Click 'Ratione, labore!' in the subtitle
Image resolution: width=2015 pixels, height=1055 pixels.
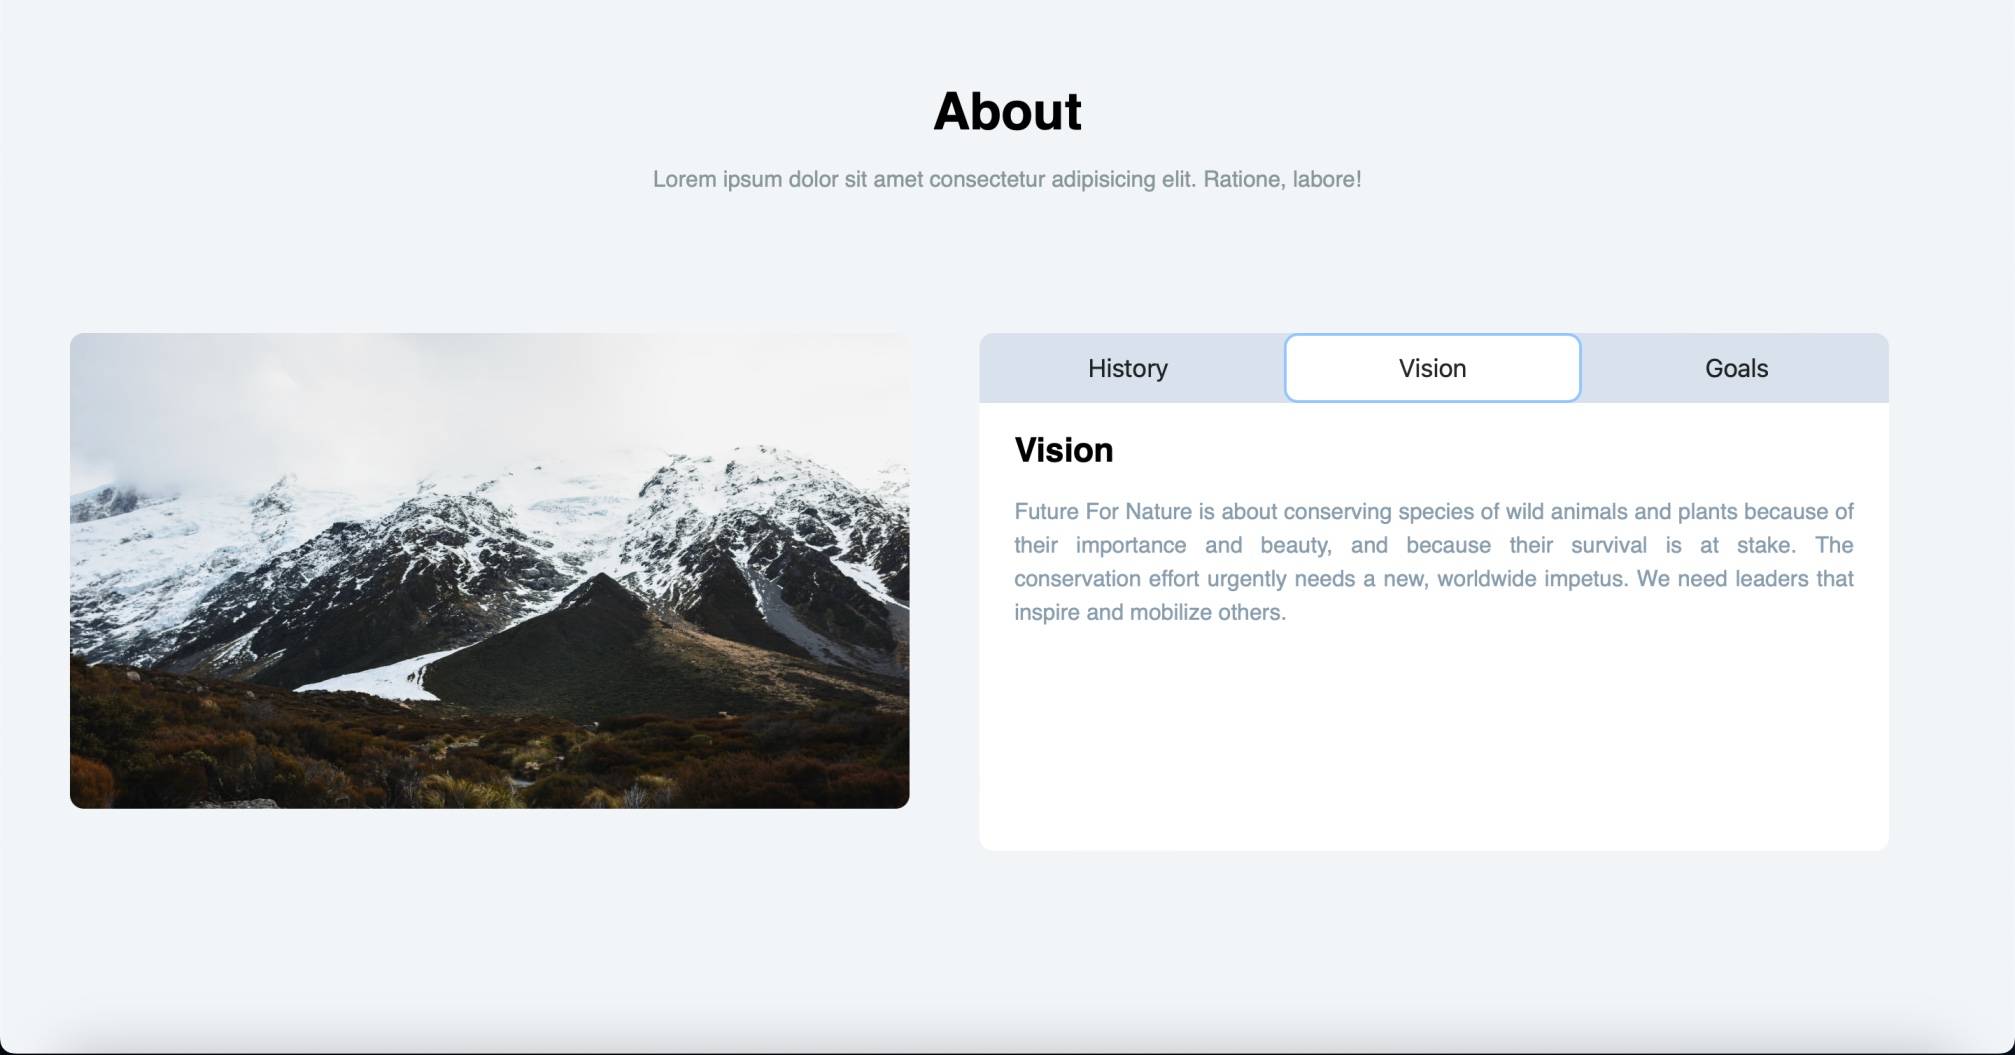(1282, 180)
